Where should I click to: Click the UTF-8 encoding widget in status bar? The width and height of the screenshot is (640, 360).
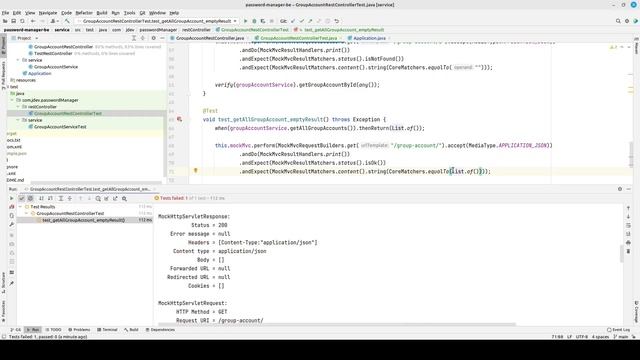(582, 337)
